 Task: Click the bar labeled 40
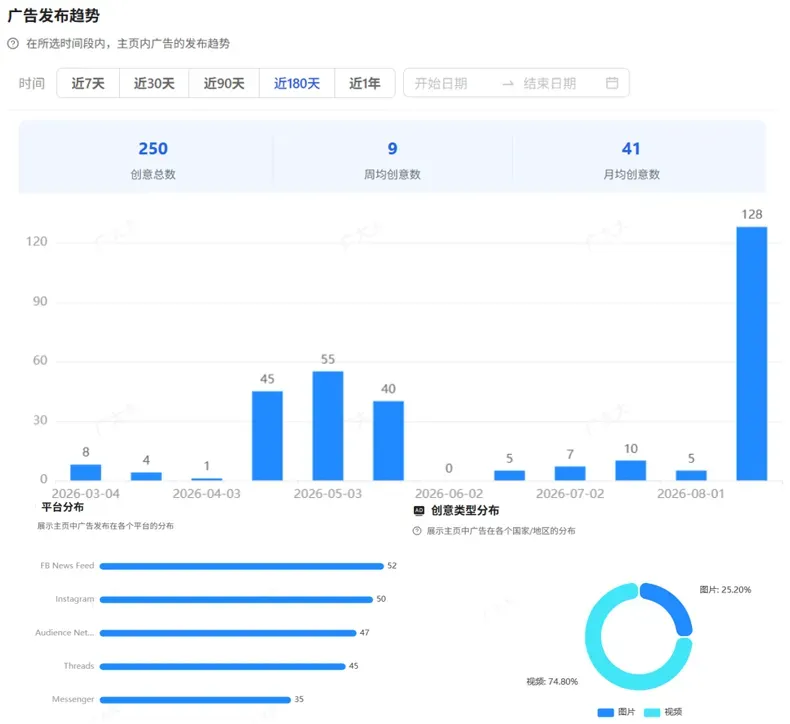[x=388, y=441]
